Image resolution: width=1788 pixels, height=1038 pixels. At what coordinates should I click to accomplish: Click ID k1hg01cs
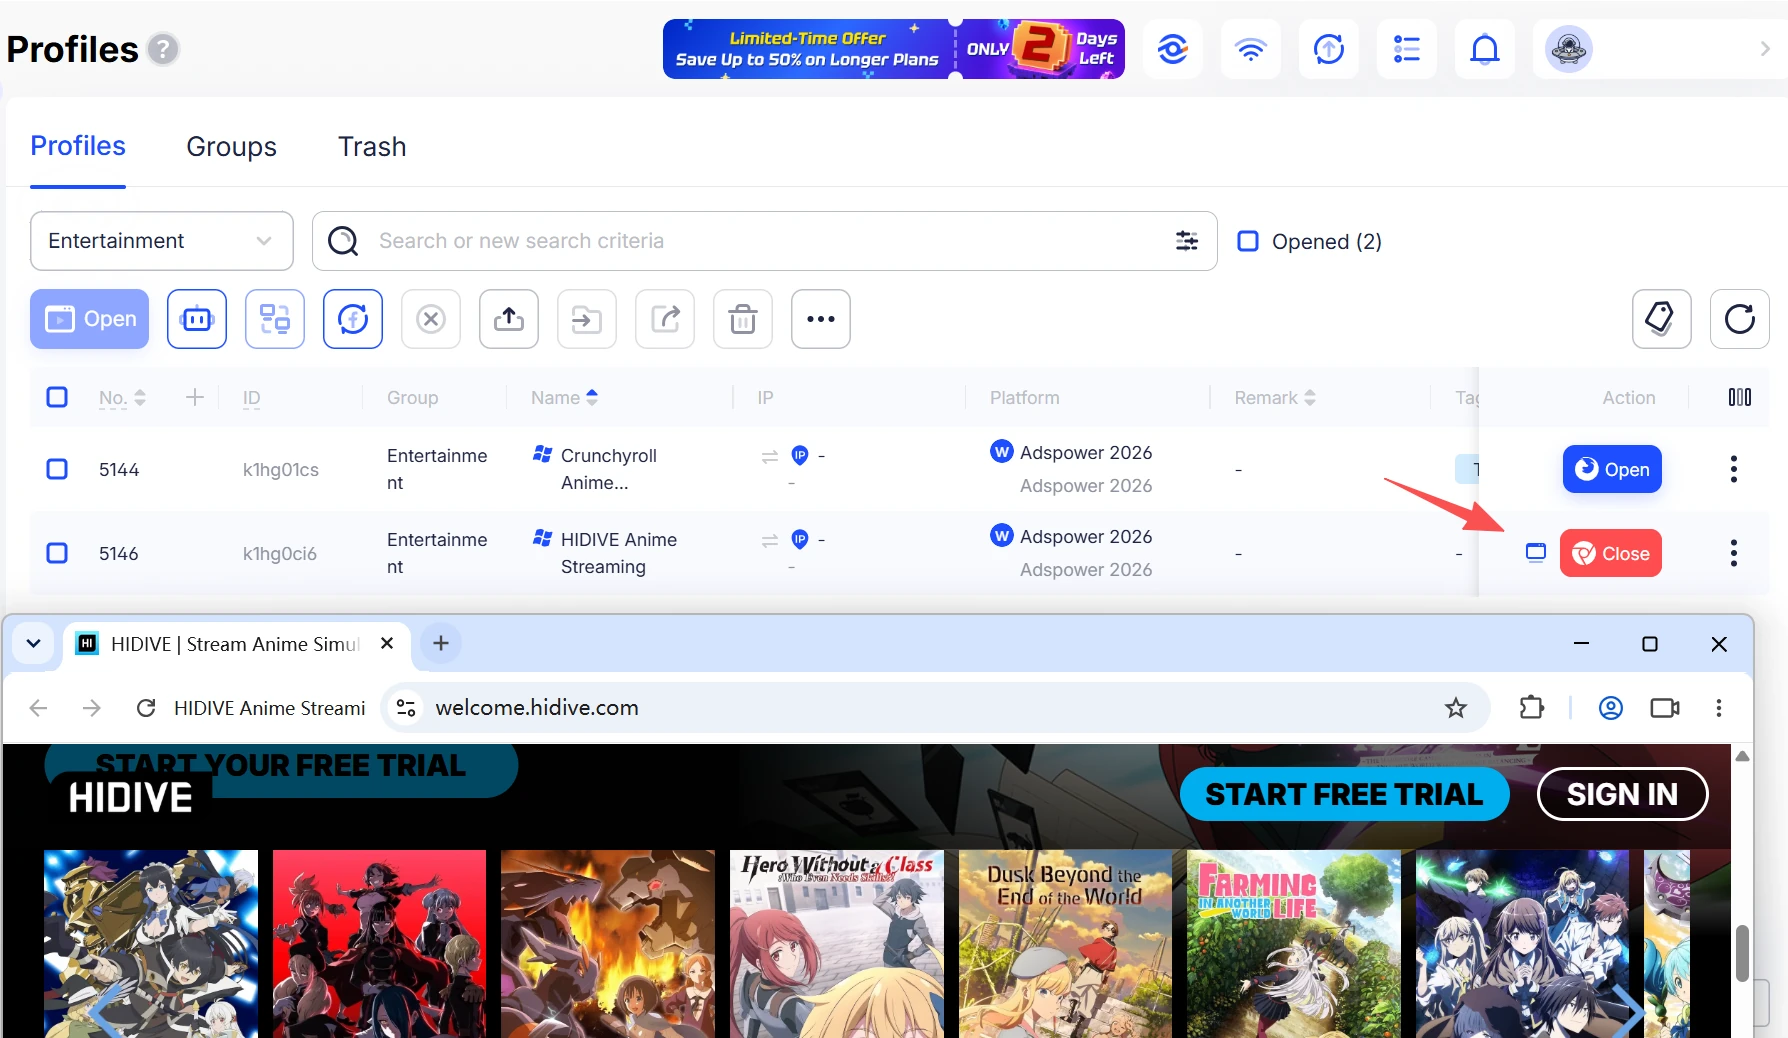point(281,469)
